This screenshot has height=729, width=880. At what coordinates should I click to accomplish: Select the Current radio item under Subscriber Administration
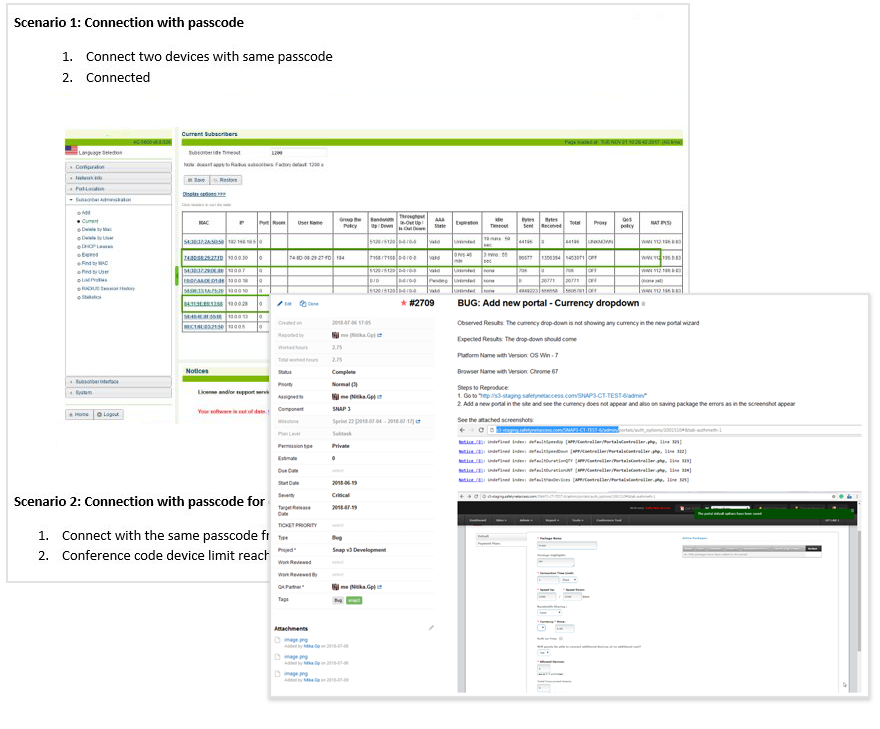point(79,220)
